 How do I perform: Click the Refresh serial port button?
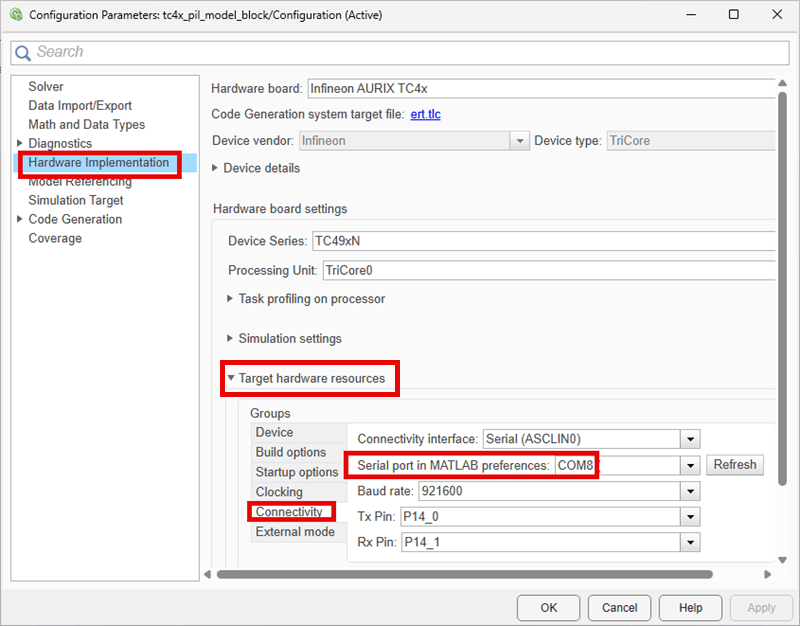735,465
